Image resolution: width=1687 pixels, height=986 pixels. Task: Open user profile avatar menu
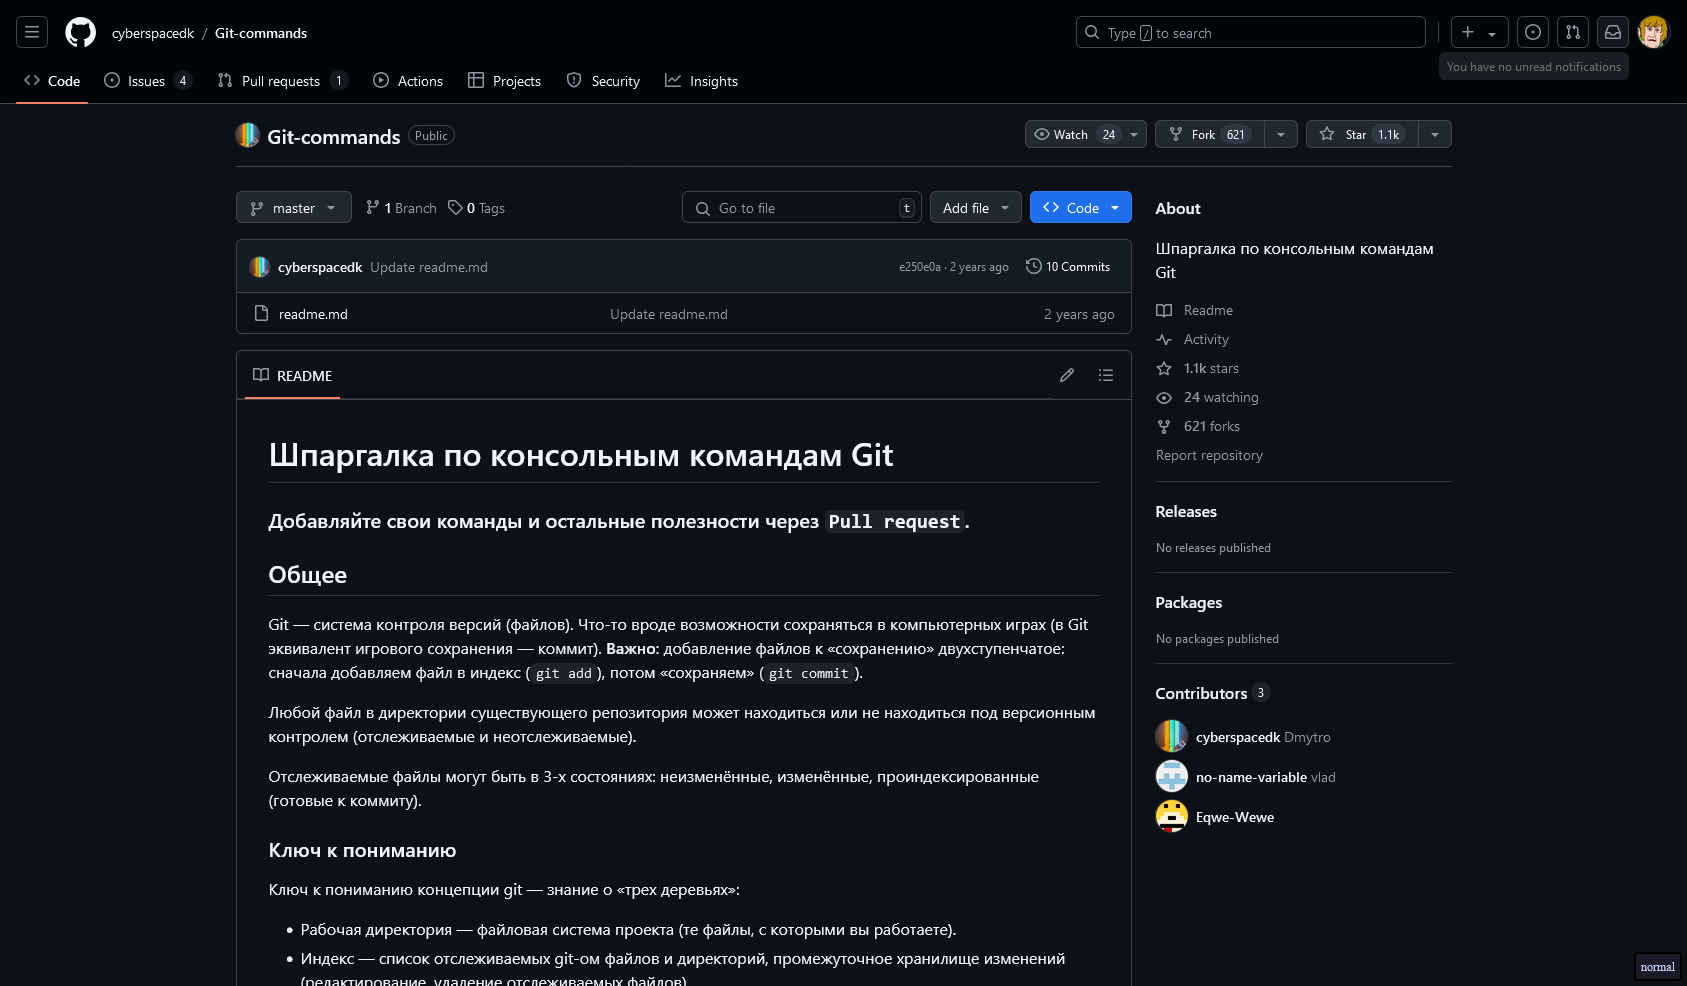[1653, 32]
